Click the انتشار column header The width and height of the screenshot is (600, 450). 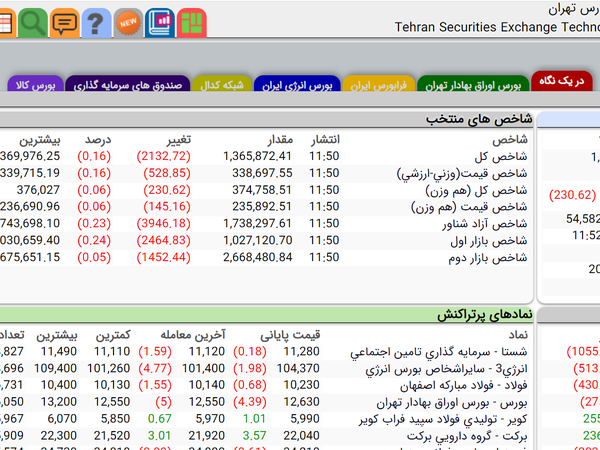tap(325, 140)
